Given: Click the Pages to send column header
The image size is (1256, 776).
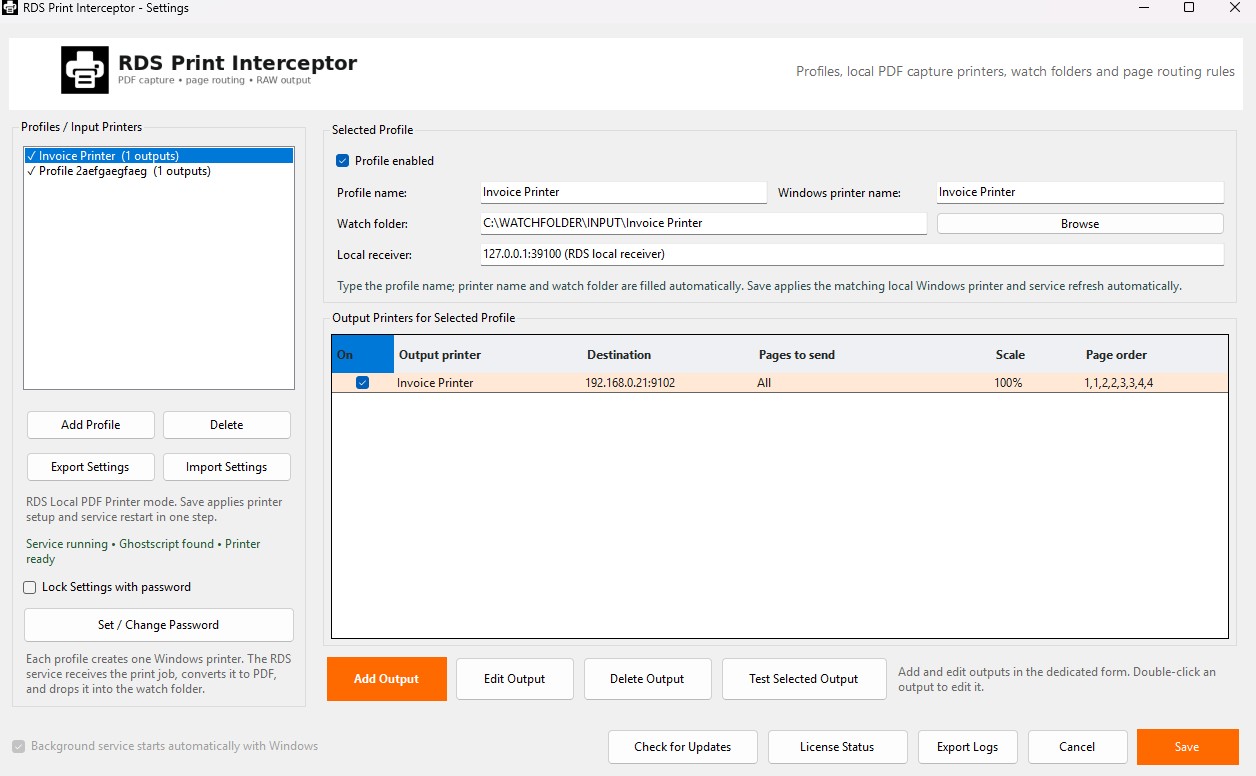Looking at the screenshot, I should 872,355.
